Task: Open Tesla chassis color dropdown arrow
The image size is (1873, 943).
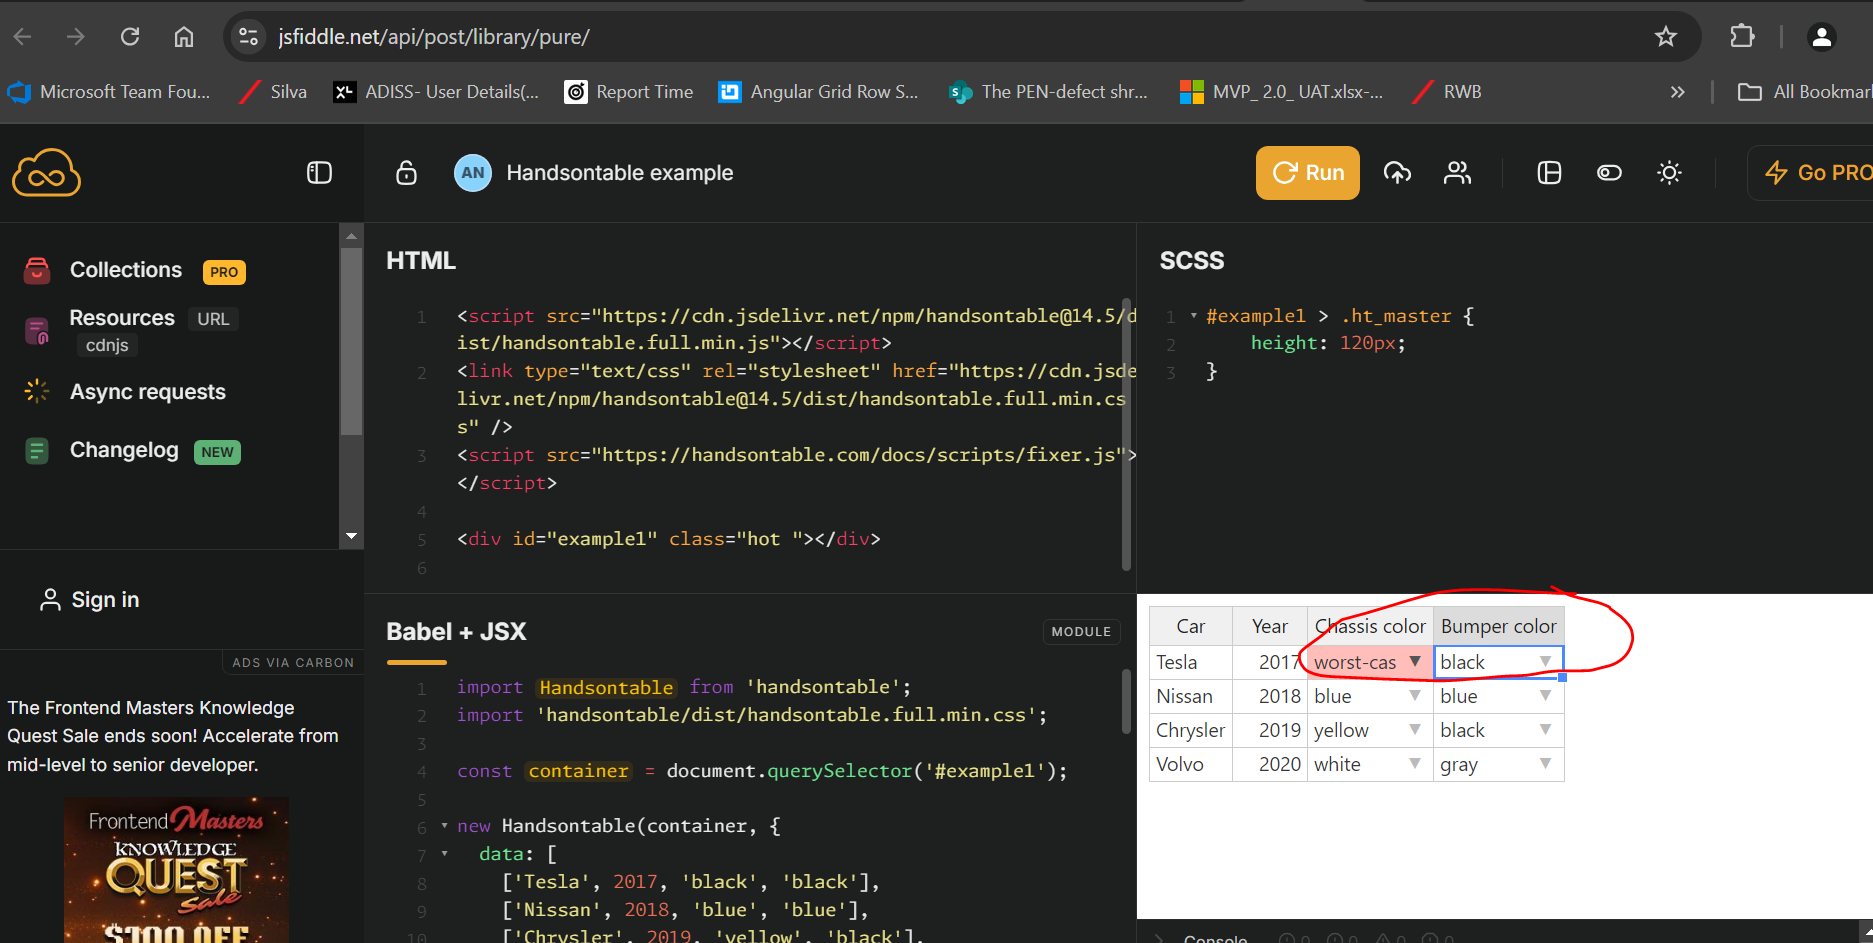Action: click(1415, 661)
